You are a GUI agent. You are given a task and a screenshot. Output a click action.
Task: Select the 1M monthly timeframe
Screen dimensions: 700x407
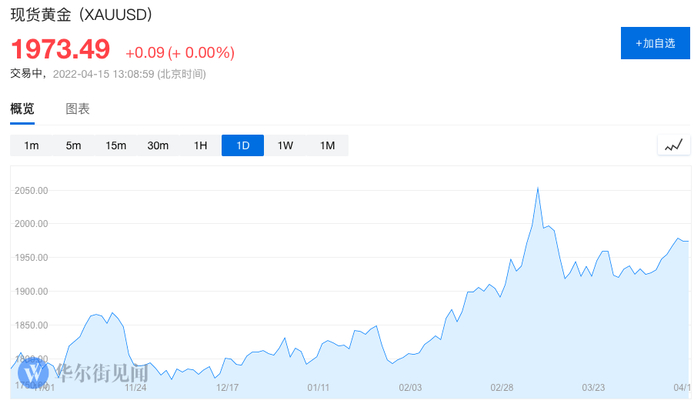(x=327, y=146)
